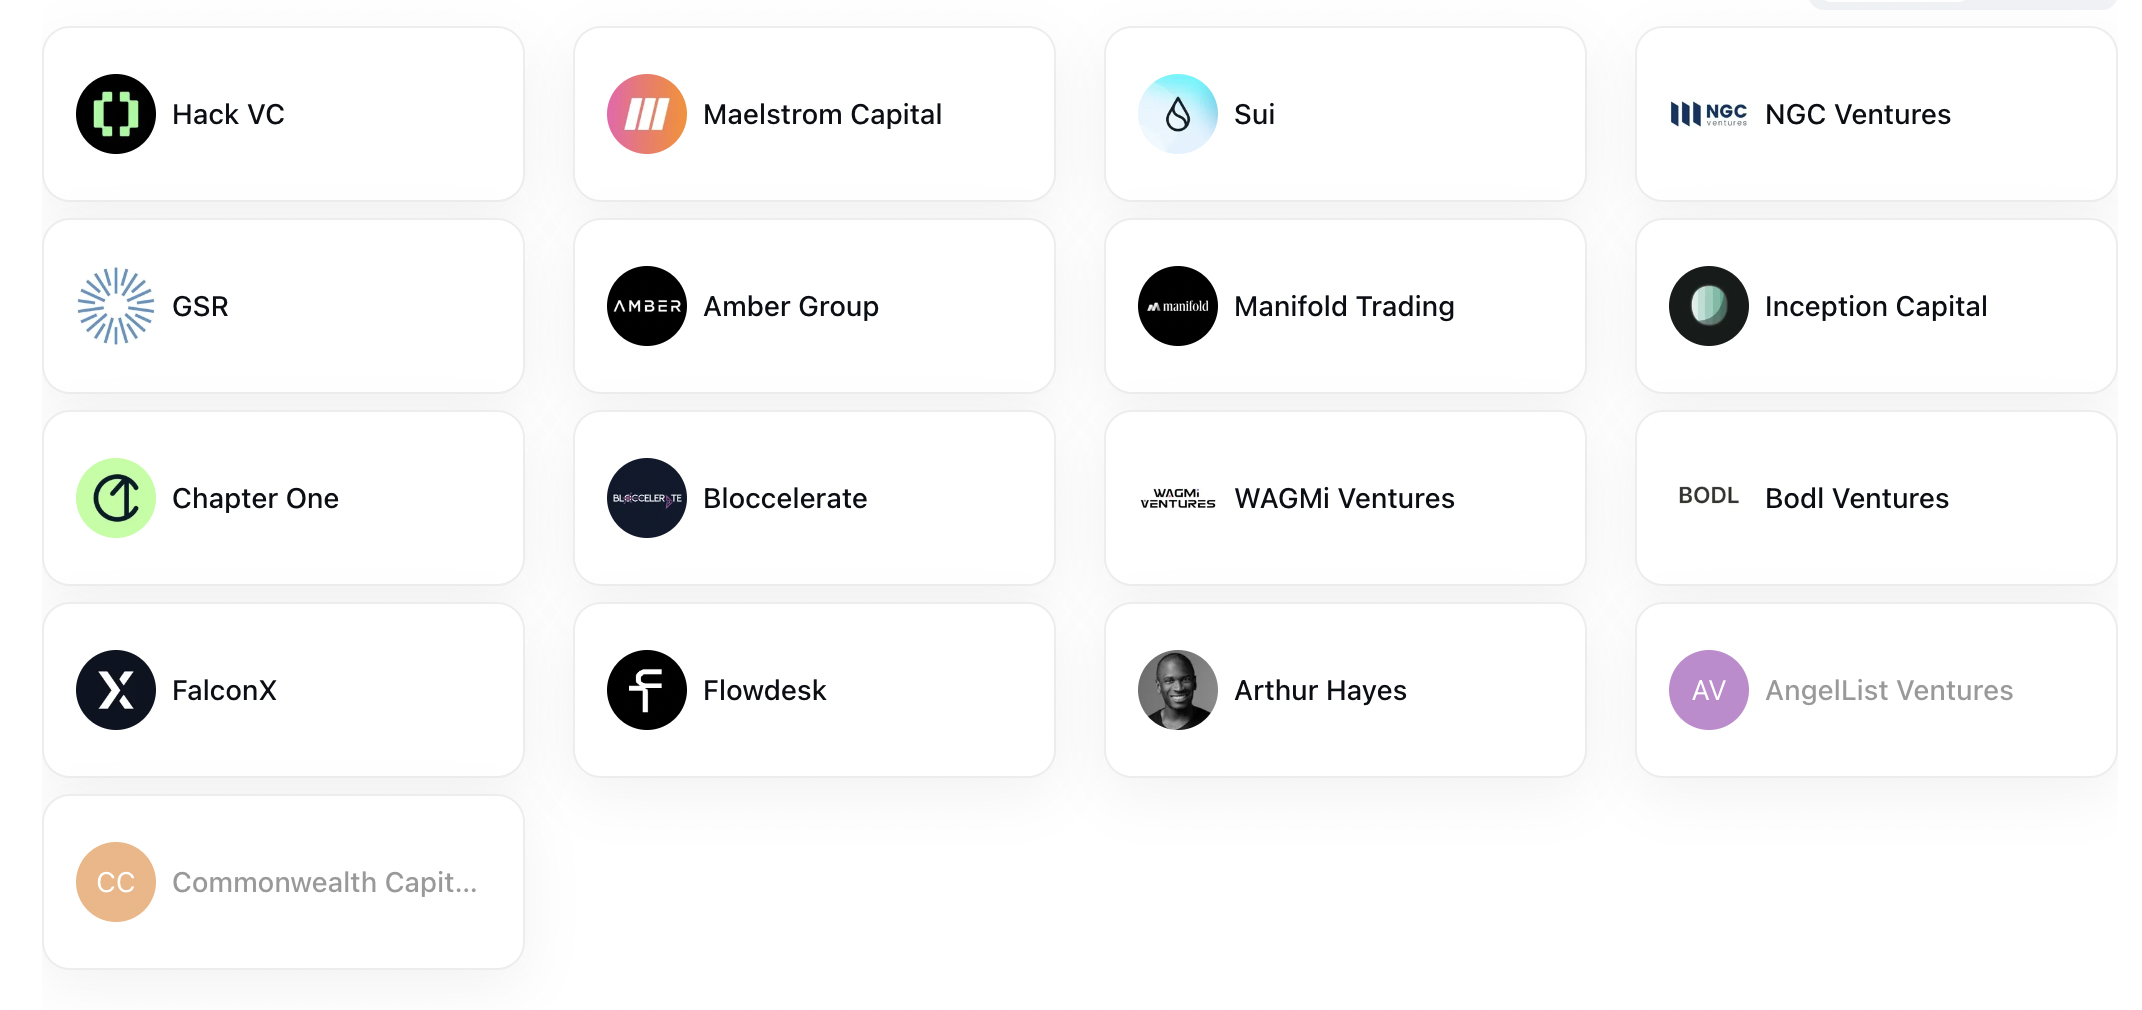
Task: Click the Hack VC logo icon
Action: [116, 114]
